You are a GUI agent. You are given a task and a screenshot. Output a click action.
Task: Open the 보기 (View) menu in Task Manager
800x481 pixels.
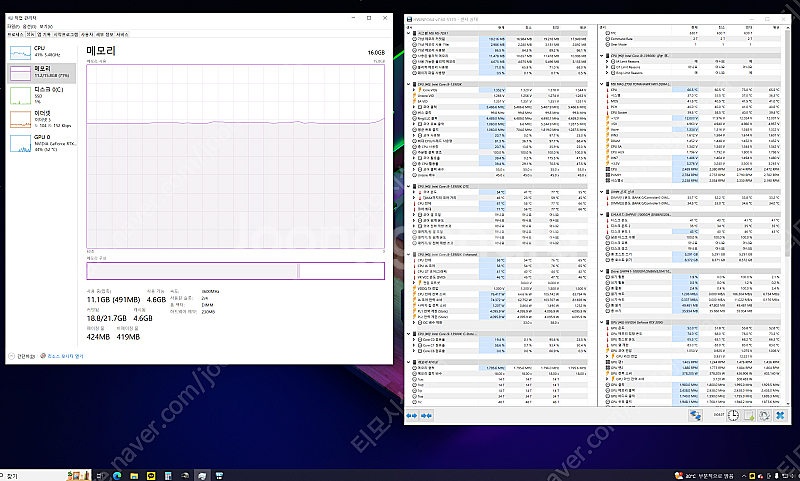[45, 27]
